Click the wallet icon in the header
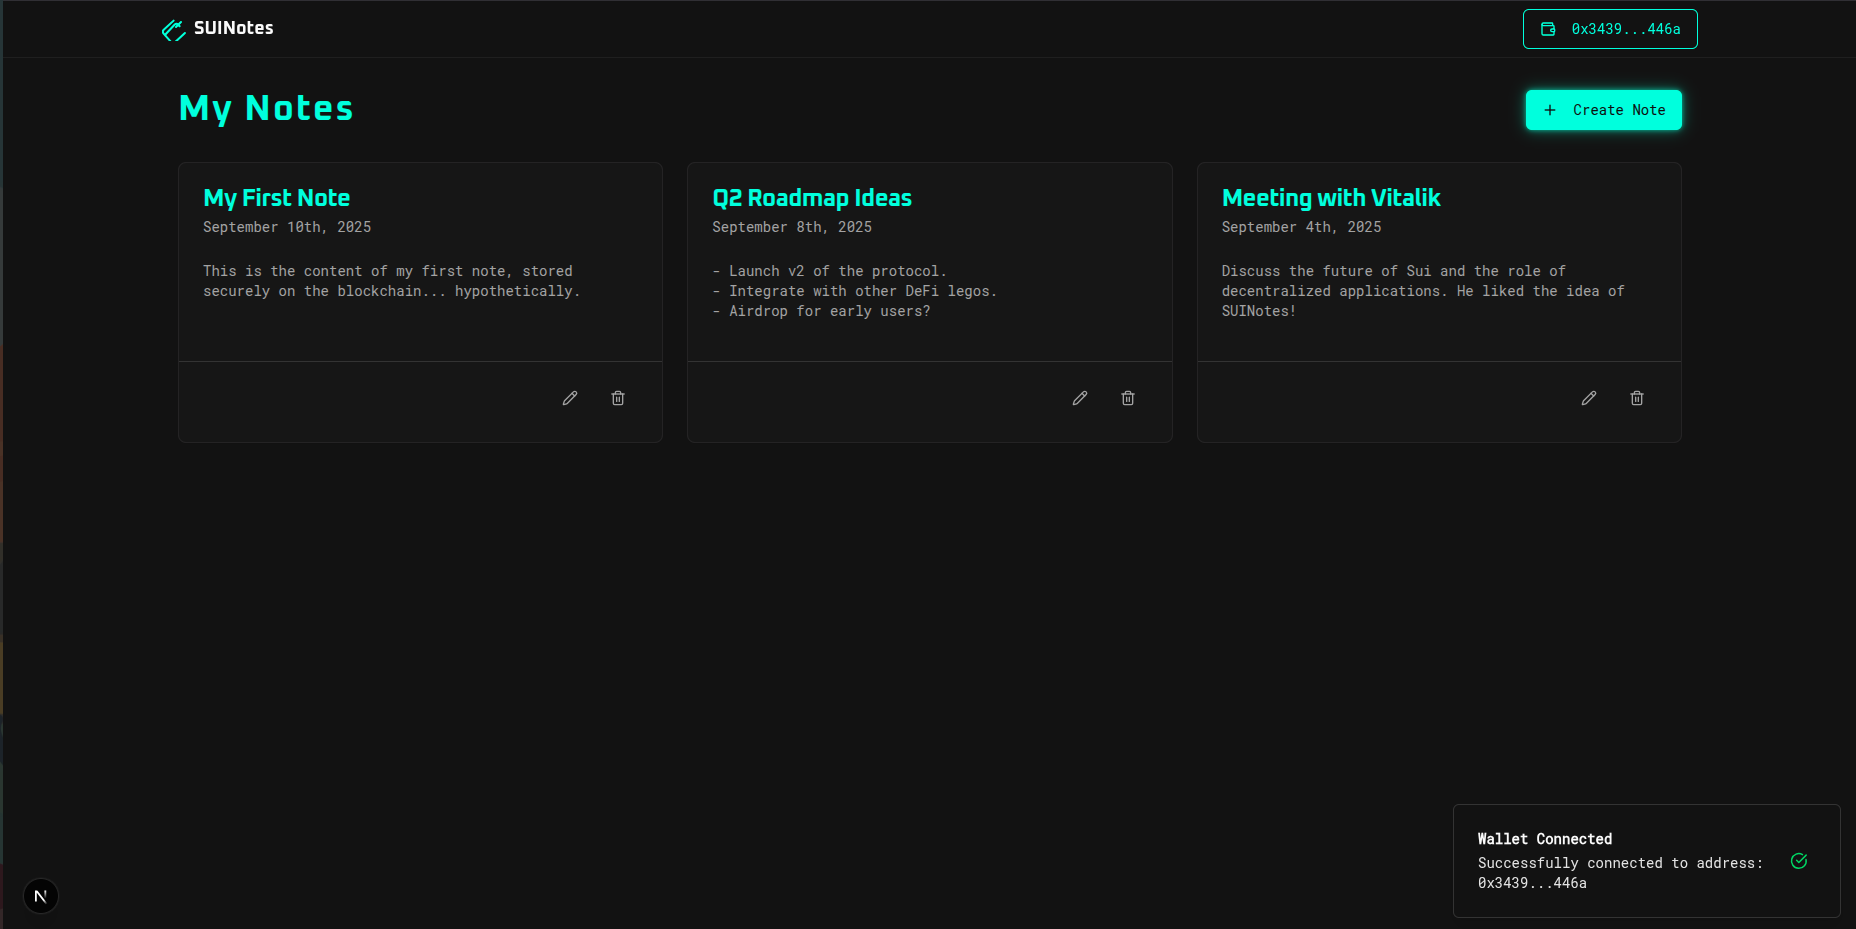 [1548, 29]
